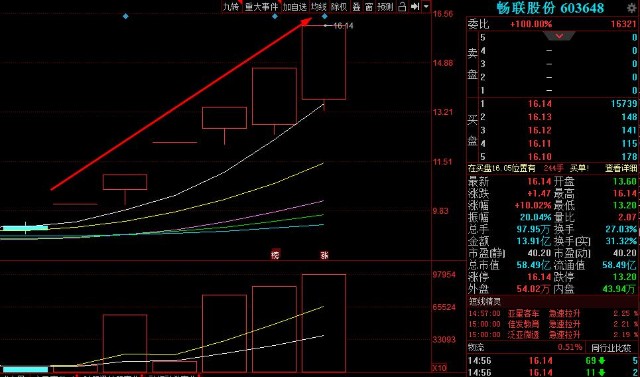Open the settings gear in quote panel
This screenshot has width=640, height=377.
click(632, 8)
